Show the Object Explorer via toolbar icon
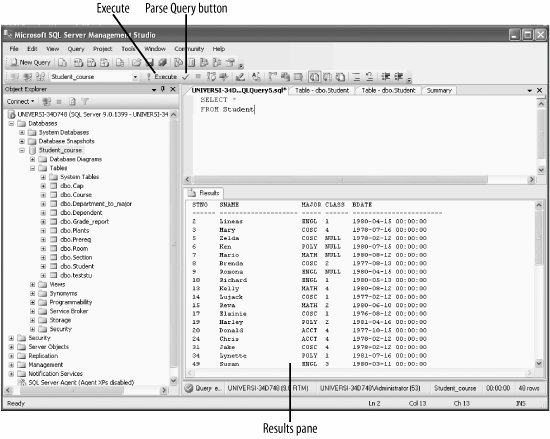Screen dimensions: 550x439 [204, 63]
